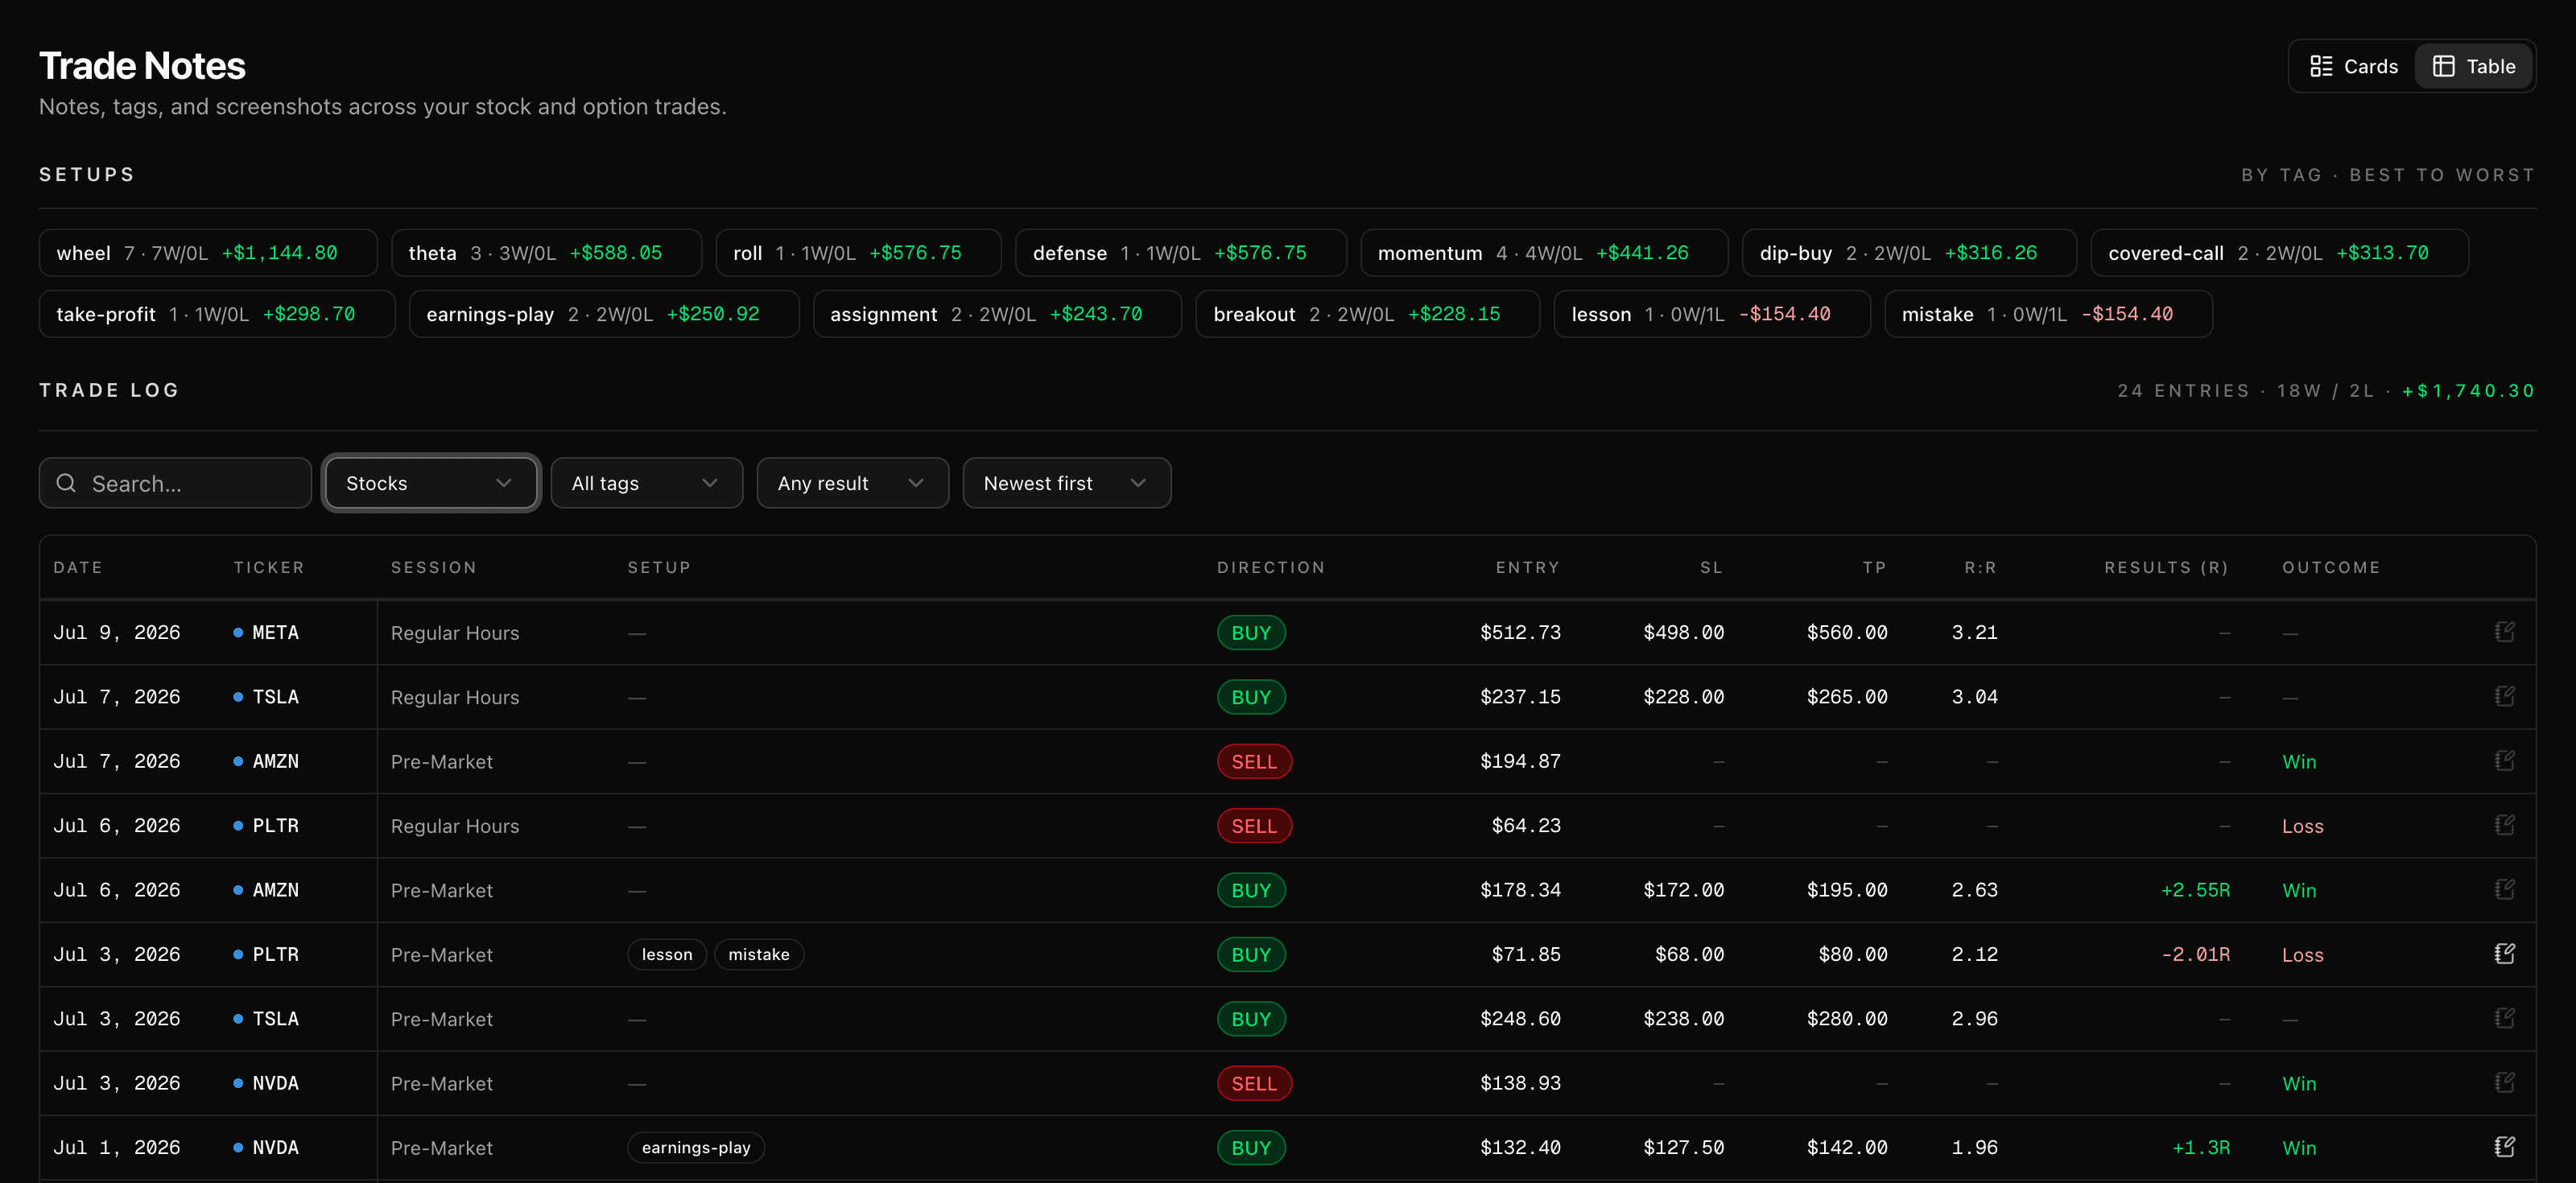Open the edit note icon for the META row
The width and height of the screenshot is (2576, 1183).
[2504, 632]
